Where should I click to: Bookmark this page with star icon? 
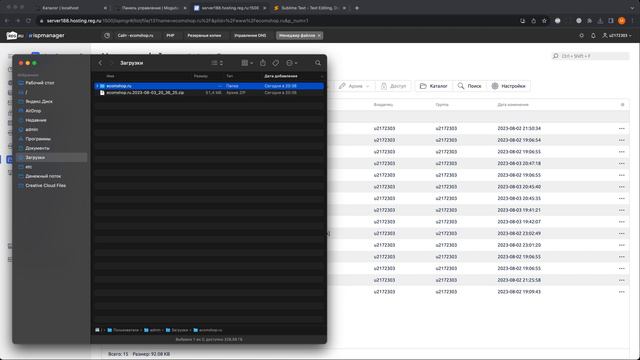coord(544,20)
